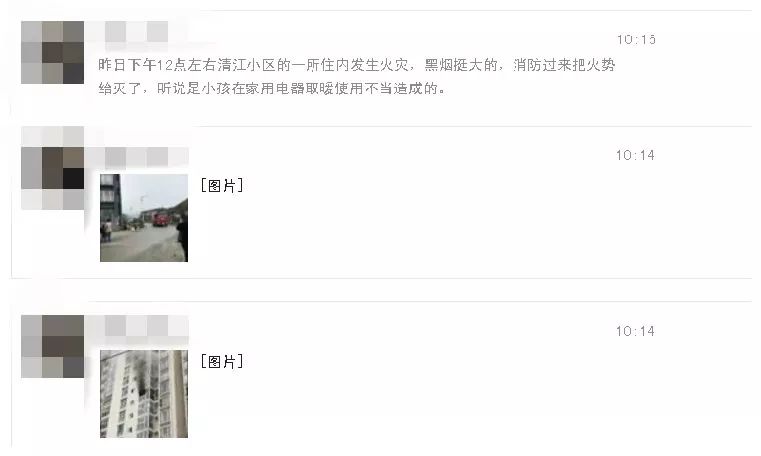Click the first line of the message starting 昨日下午12点
The height and width of the screenshot is (456, 761).
tap(357, 65)
